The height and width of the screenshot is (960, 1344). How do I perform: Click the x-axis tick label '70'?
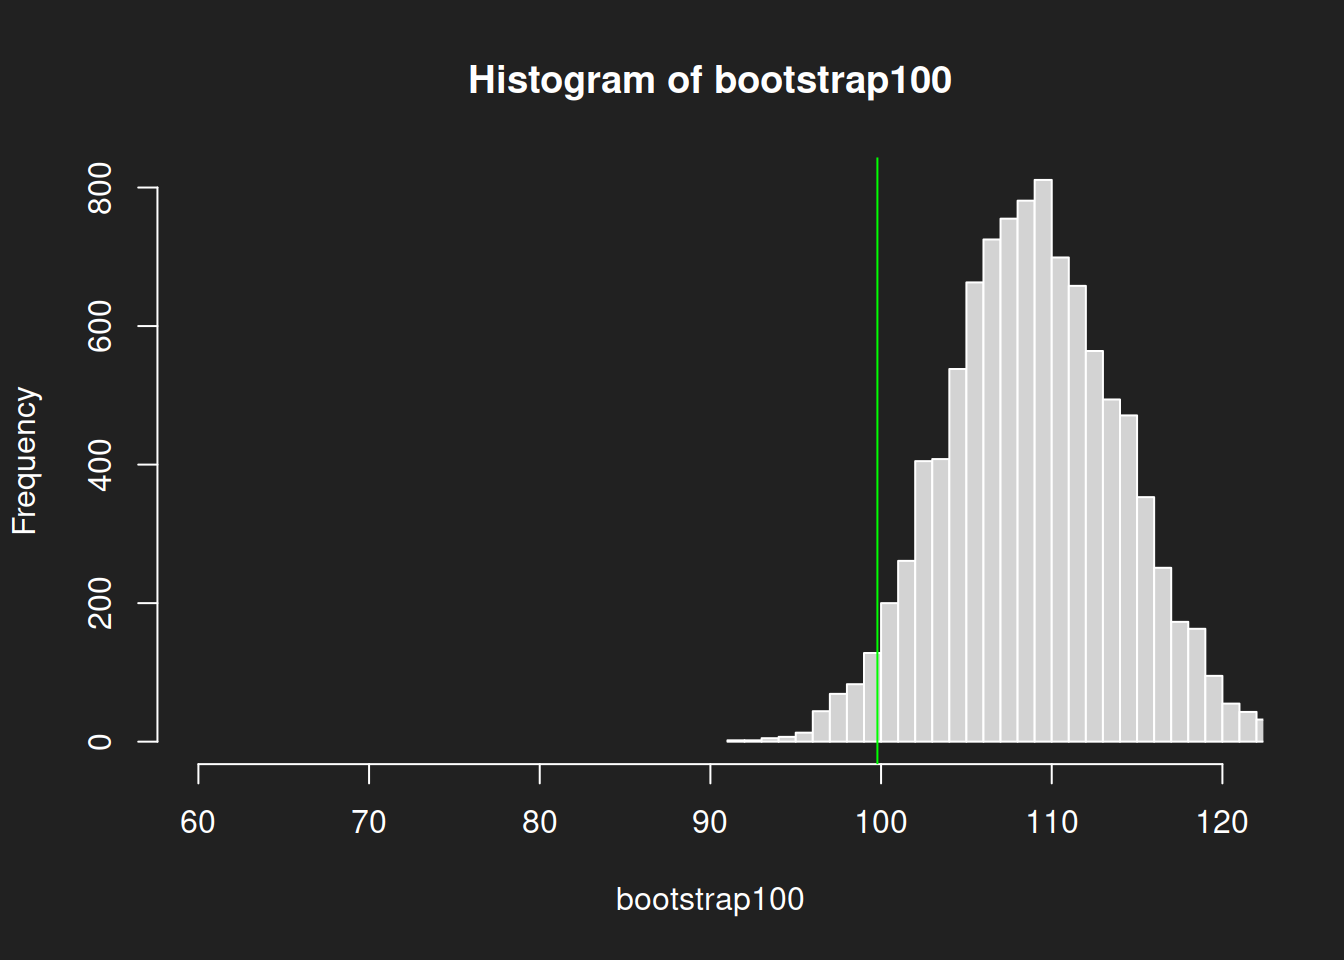click(x=369, y=823)
